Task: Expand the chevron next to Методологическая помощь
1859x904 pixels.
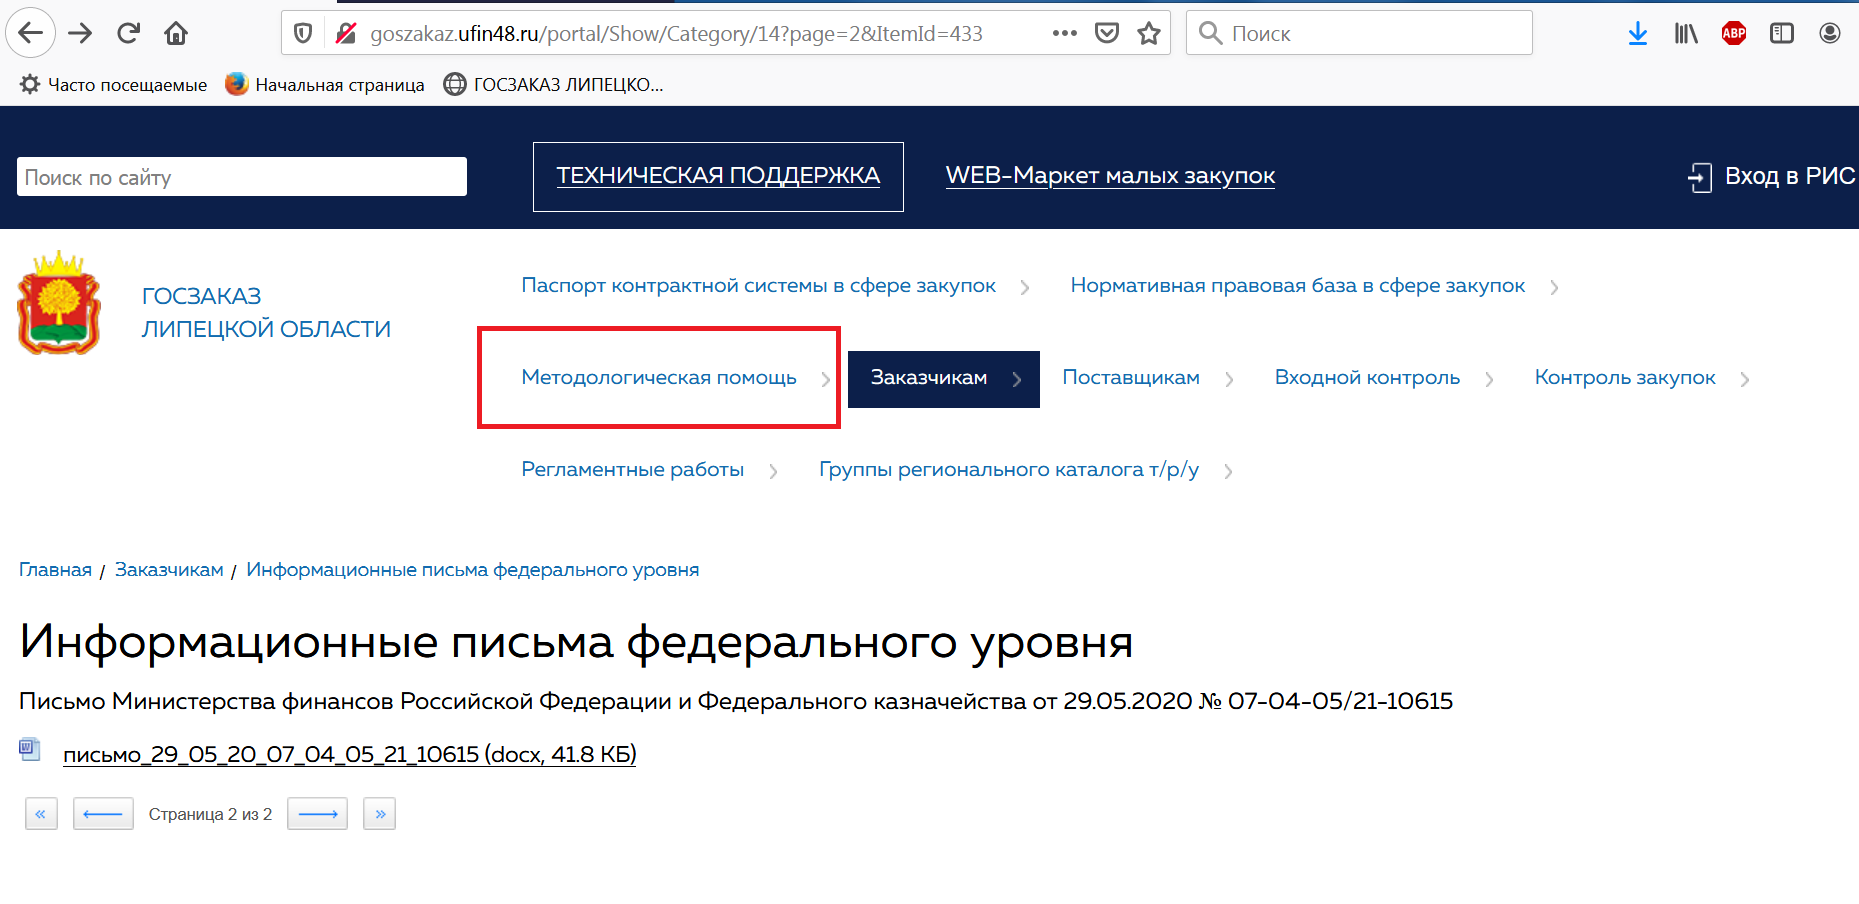Action: coord(825,379)
